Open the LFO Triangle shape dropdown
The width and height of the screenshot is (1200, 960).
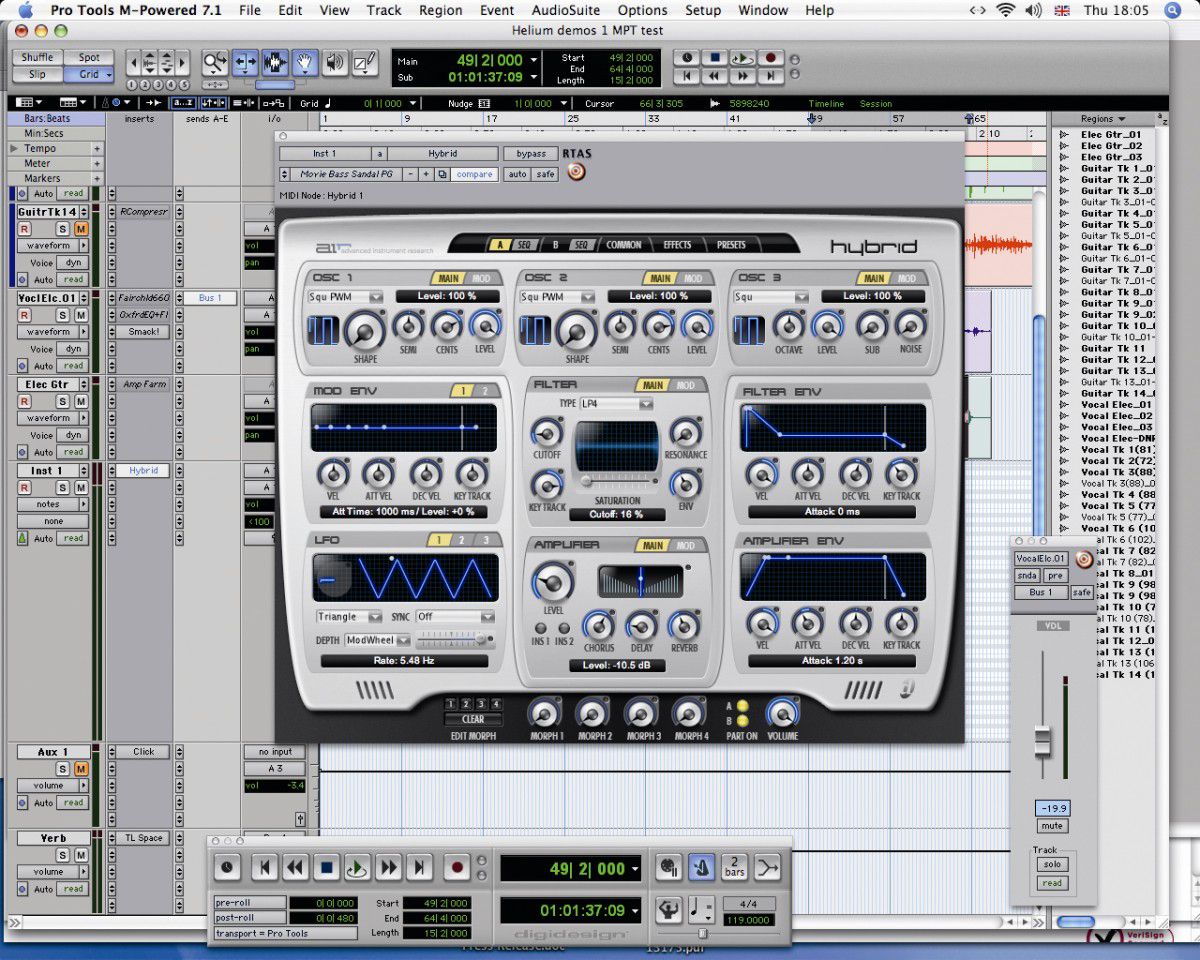(349, 617)
